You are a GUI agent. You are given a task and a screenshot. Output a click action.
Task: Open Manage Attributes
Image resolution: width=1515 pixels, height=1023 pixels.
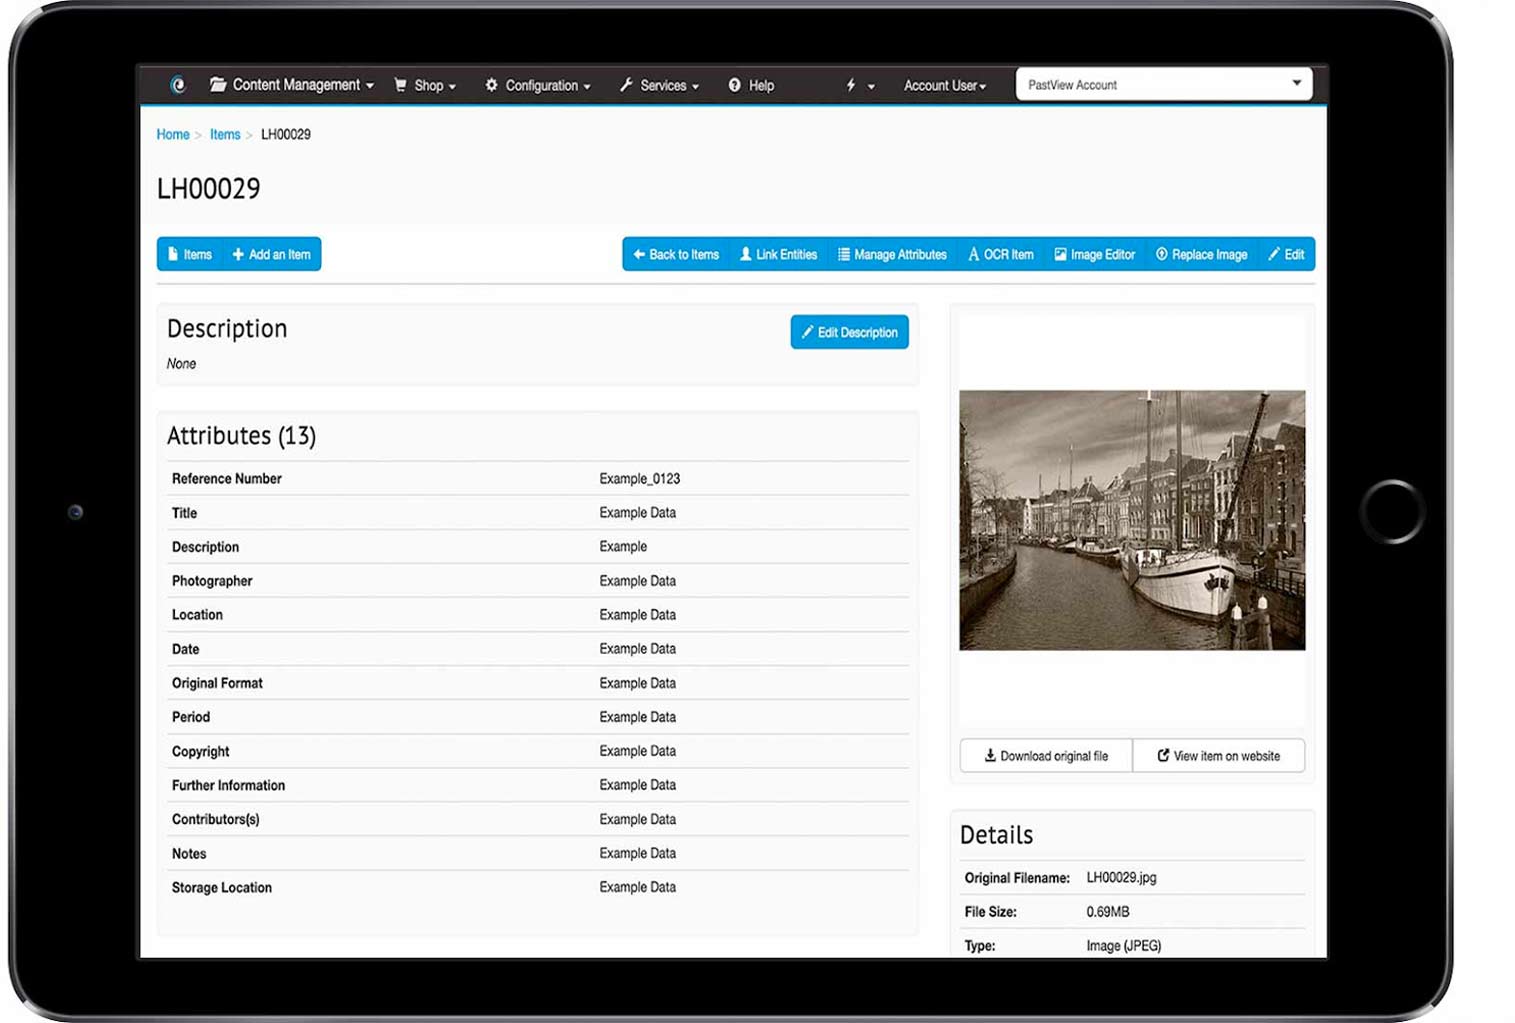coord(892,254)
